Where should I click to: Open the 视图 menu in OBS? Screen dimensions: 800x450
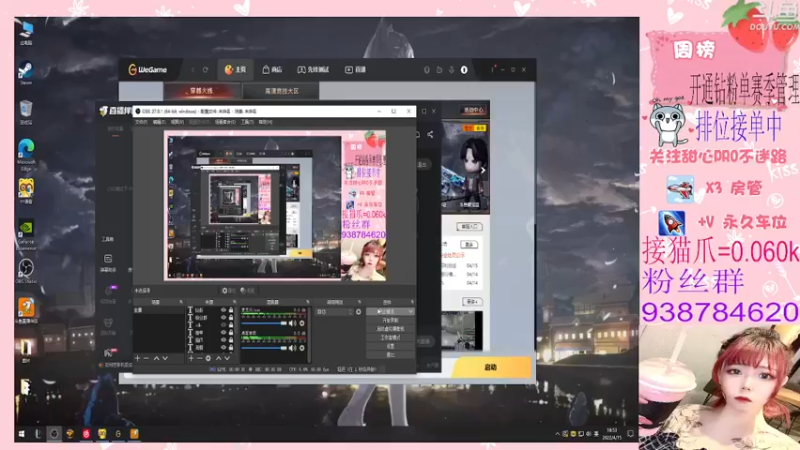177,122
